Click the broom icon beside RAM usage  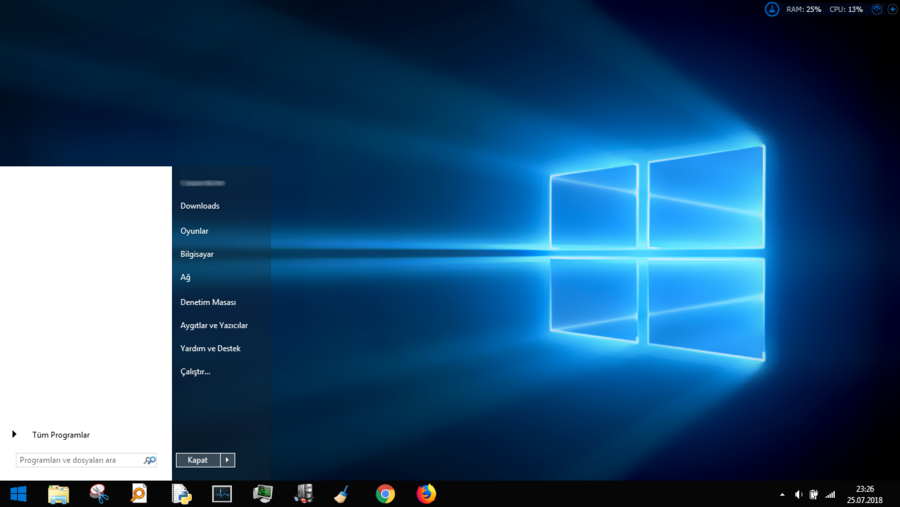[772, 9]
